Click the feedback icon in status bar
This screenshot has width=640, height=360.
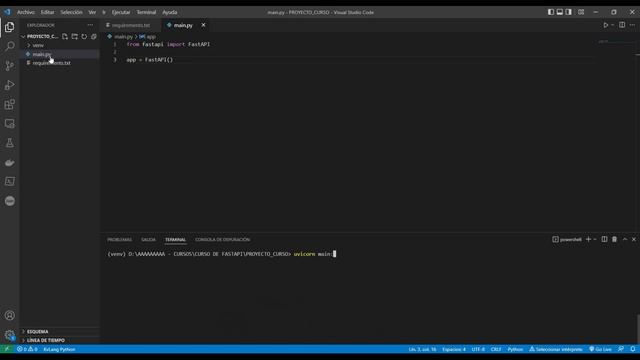coord(621,349)
